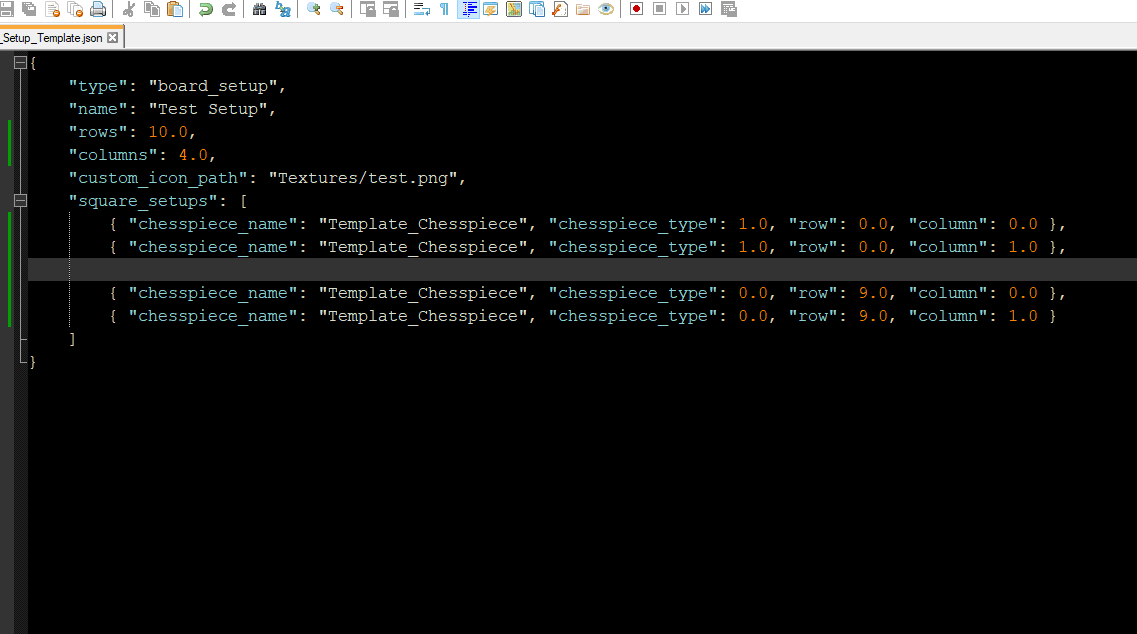This screenshot has width=1137, height=634.
Task: Click the Close document toolbar icon
Action: (52, 9)
